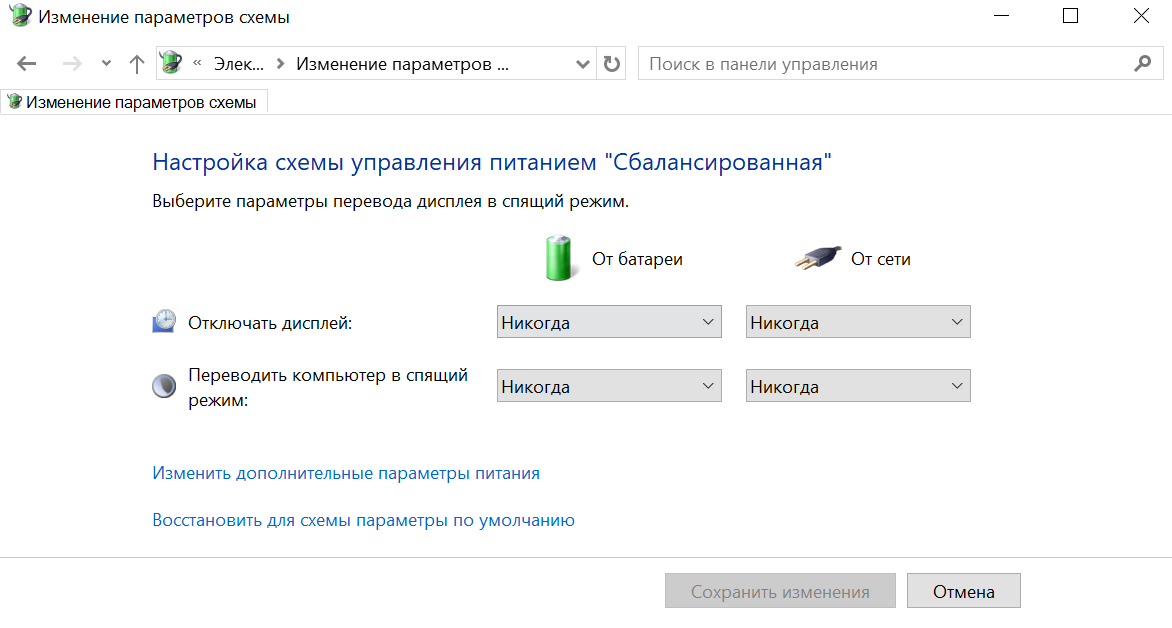Click the sleep mode moon icon
The image size is (1172, 628).
click(x=163, y=386)
